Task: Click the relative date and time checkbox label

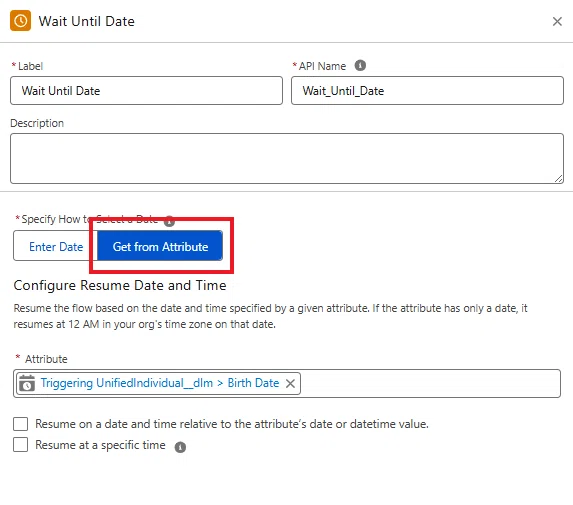Action: pos(232,424)
